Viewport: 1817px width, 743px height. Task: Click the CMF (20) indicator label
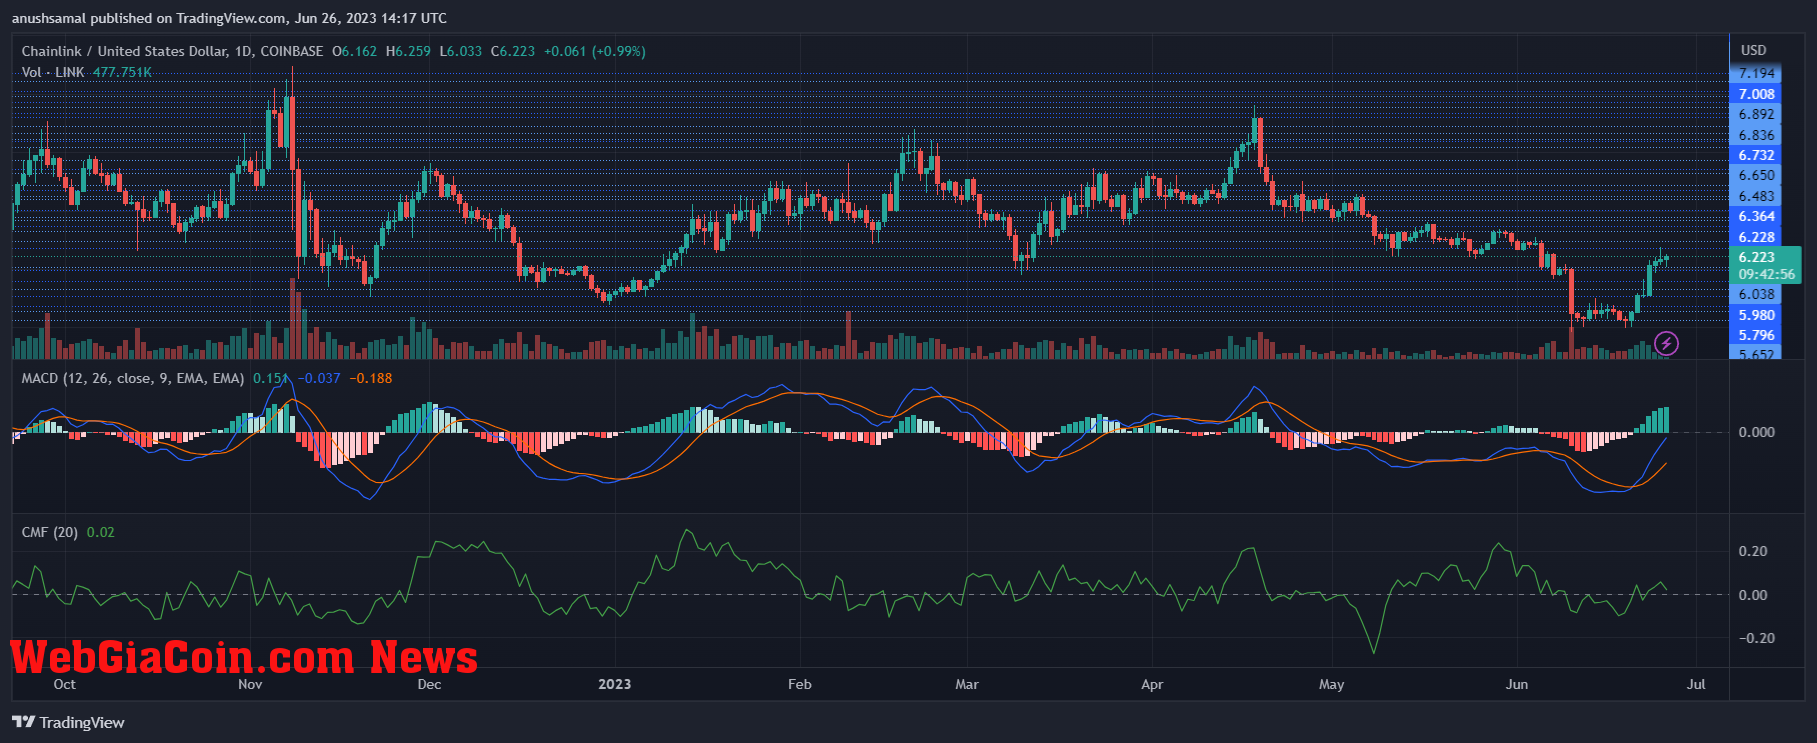[x=50, y=532]
